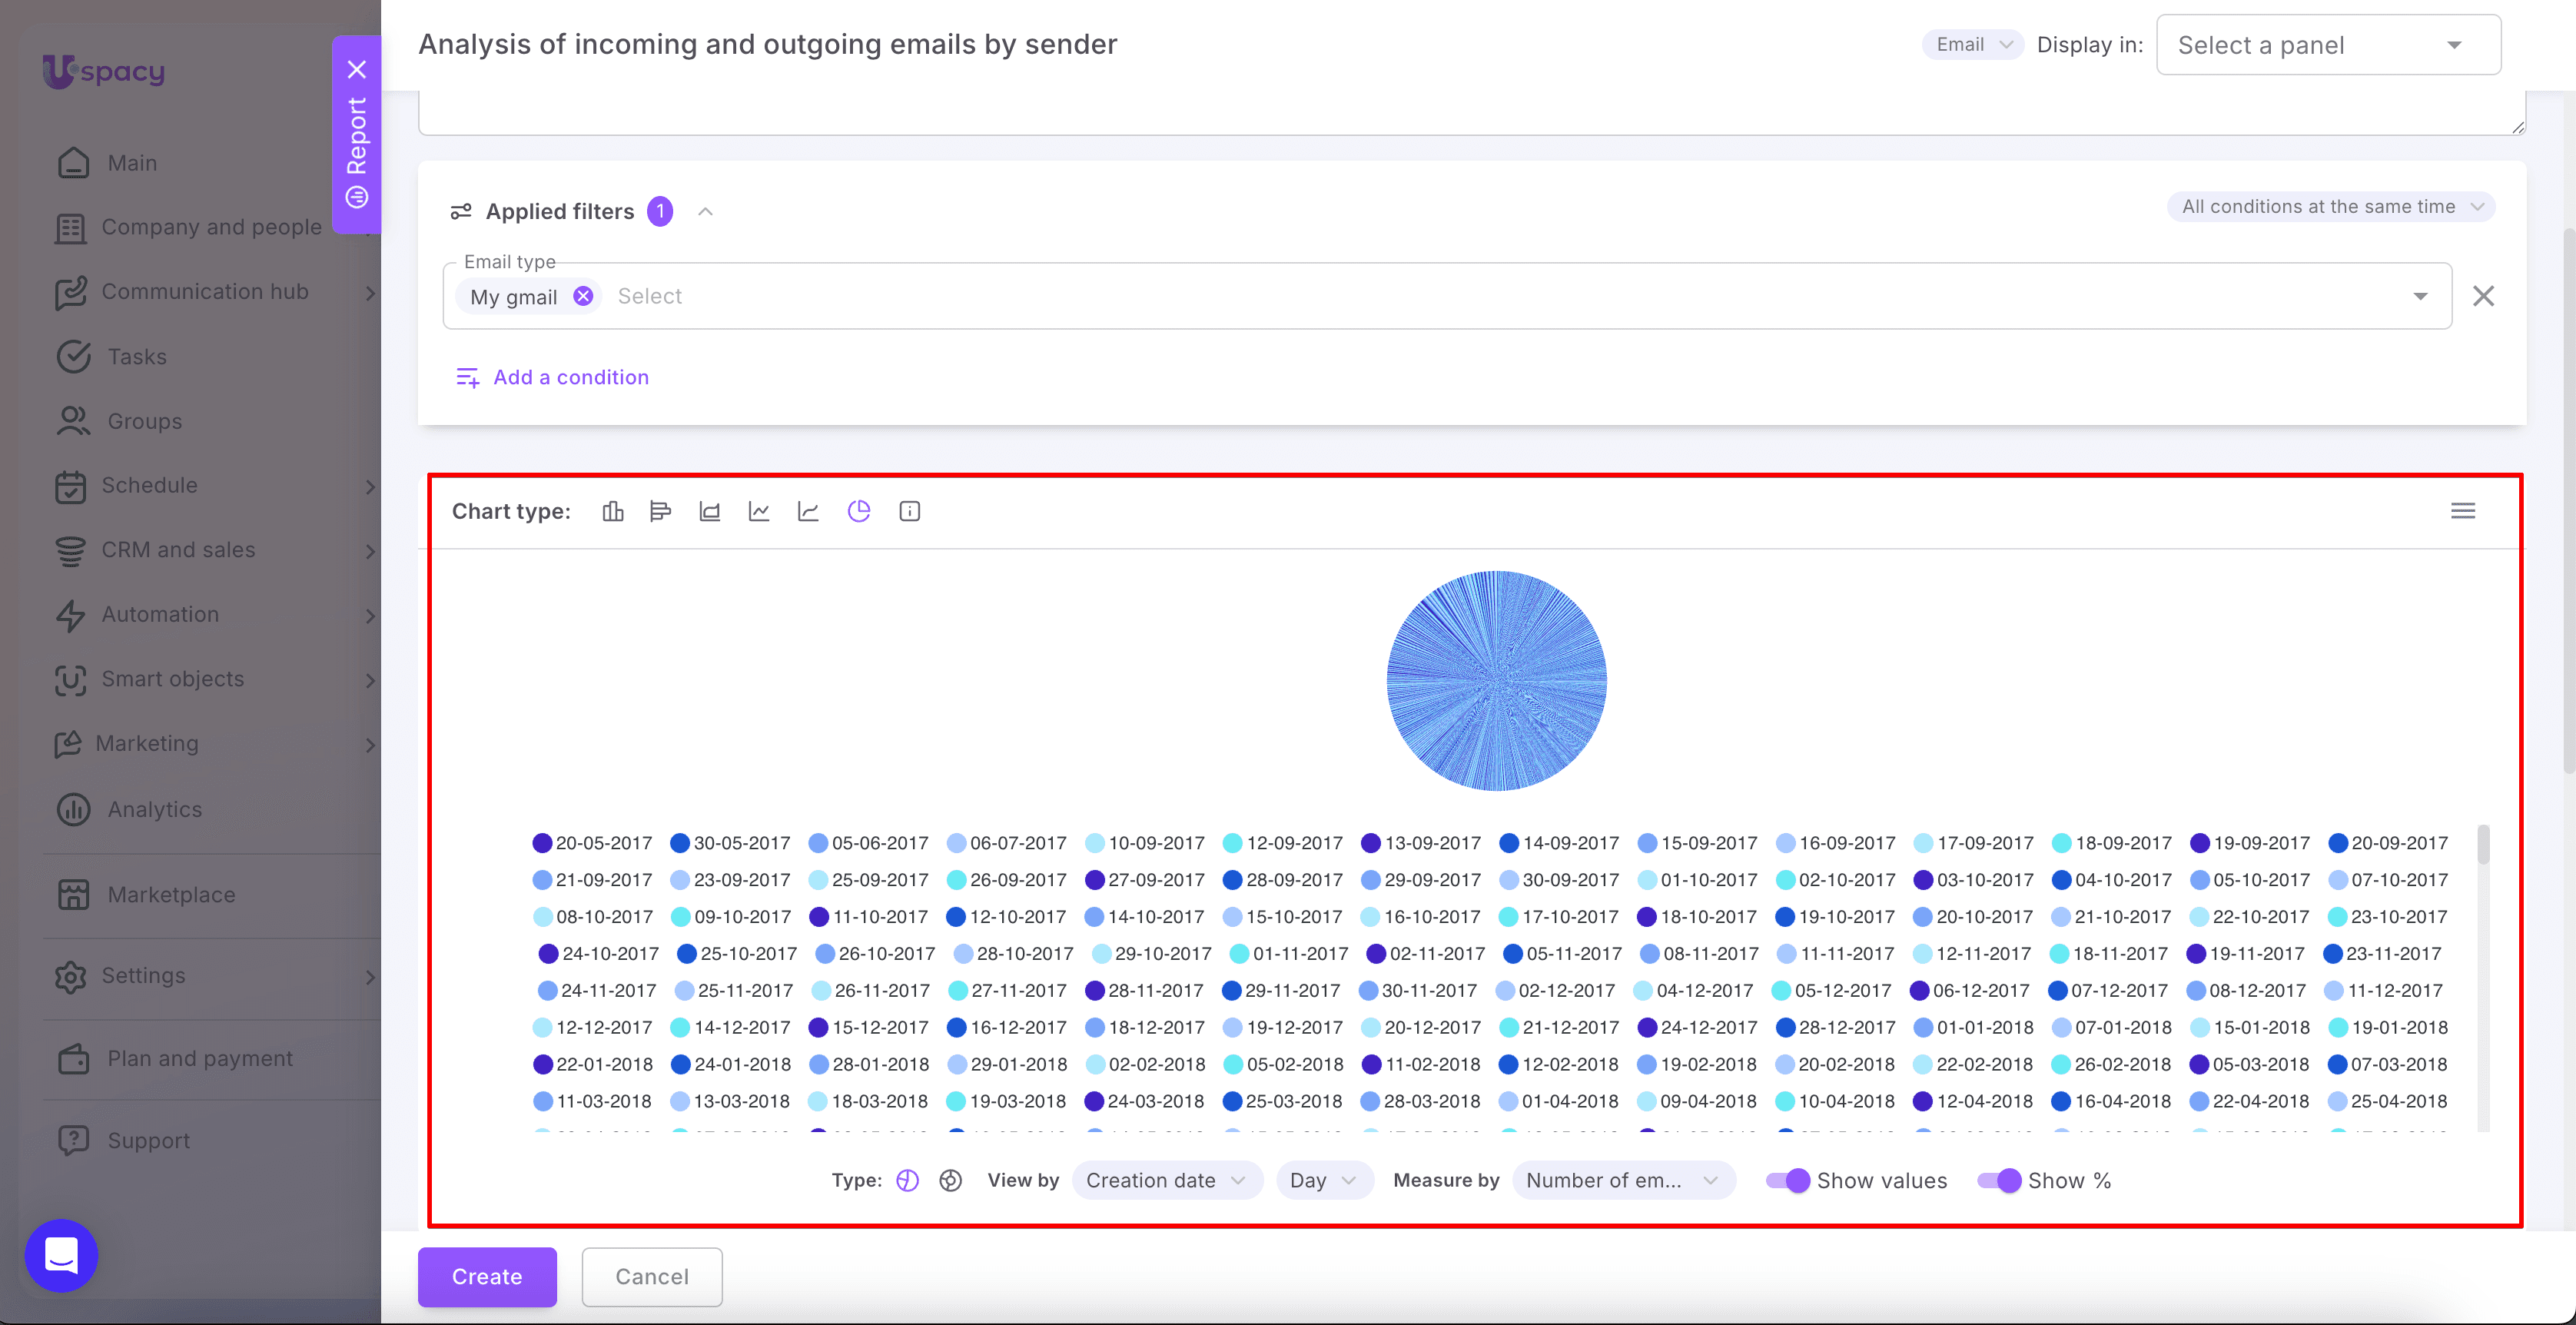Open the chart hamburger menu
2576x1325 pixels.
[x=2463, y=511]
